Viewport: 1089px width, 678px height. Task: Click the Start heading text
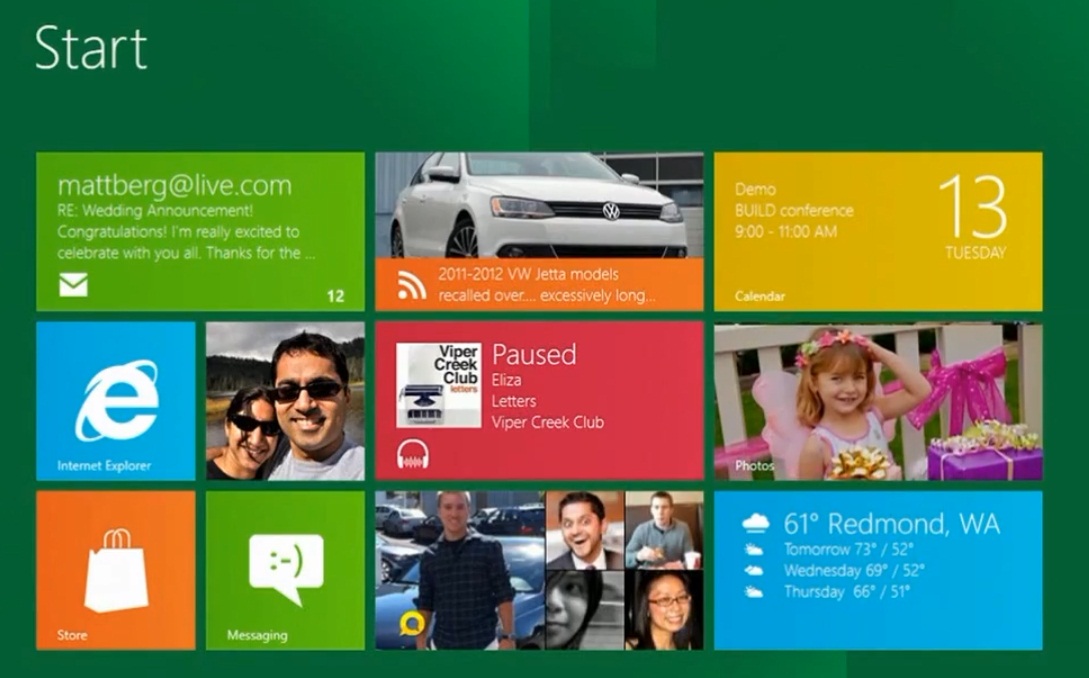point(91,48)
